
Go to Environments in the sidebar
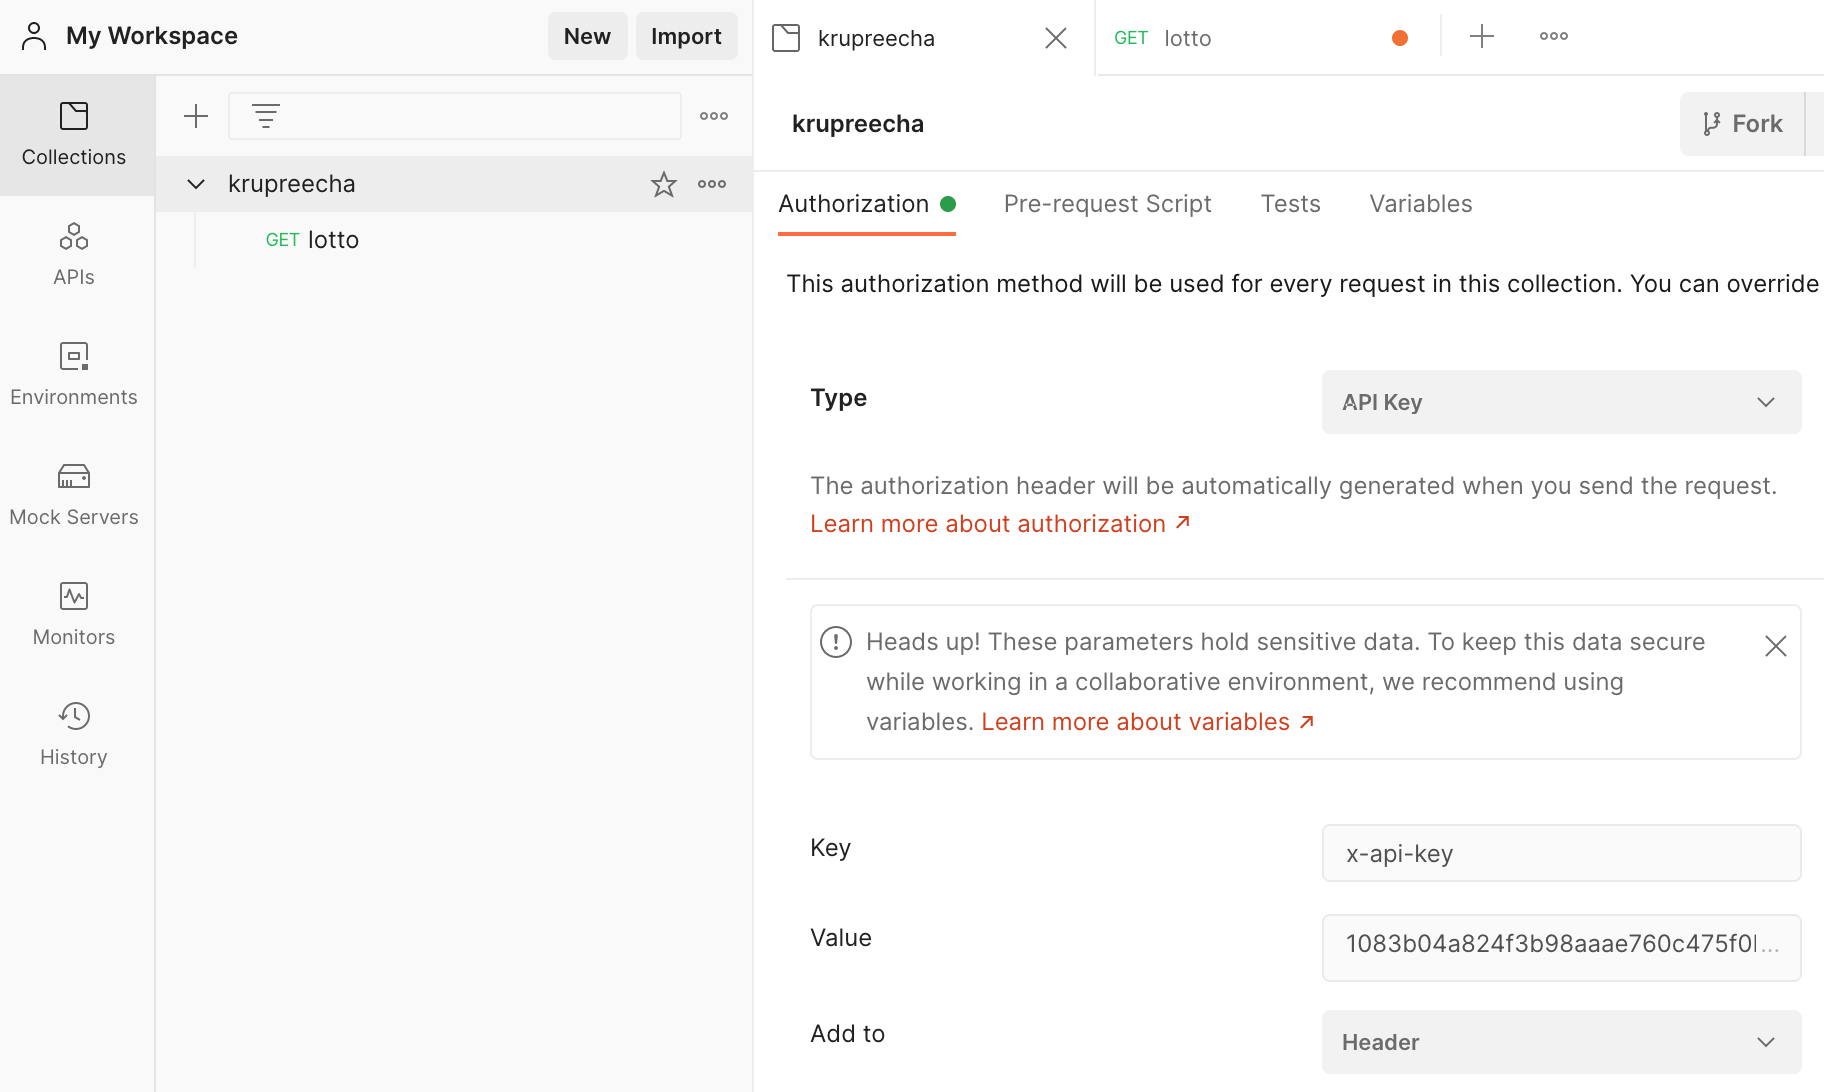(74, 374)
